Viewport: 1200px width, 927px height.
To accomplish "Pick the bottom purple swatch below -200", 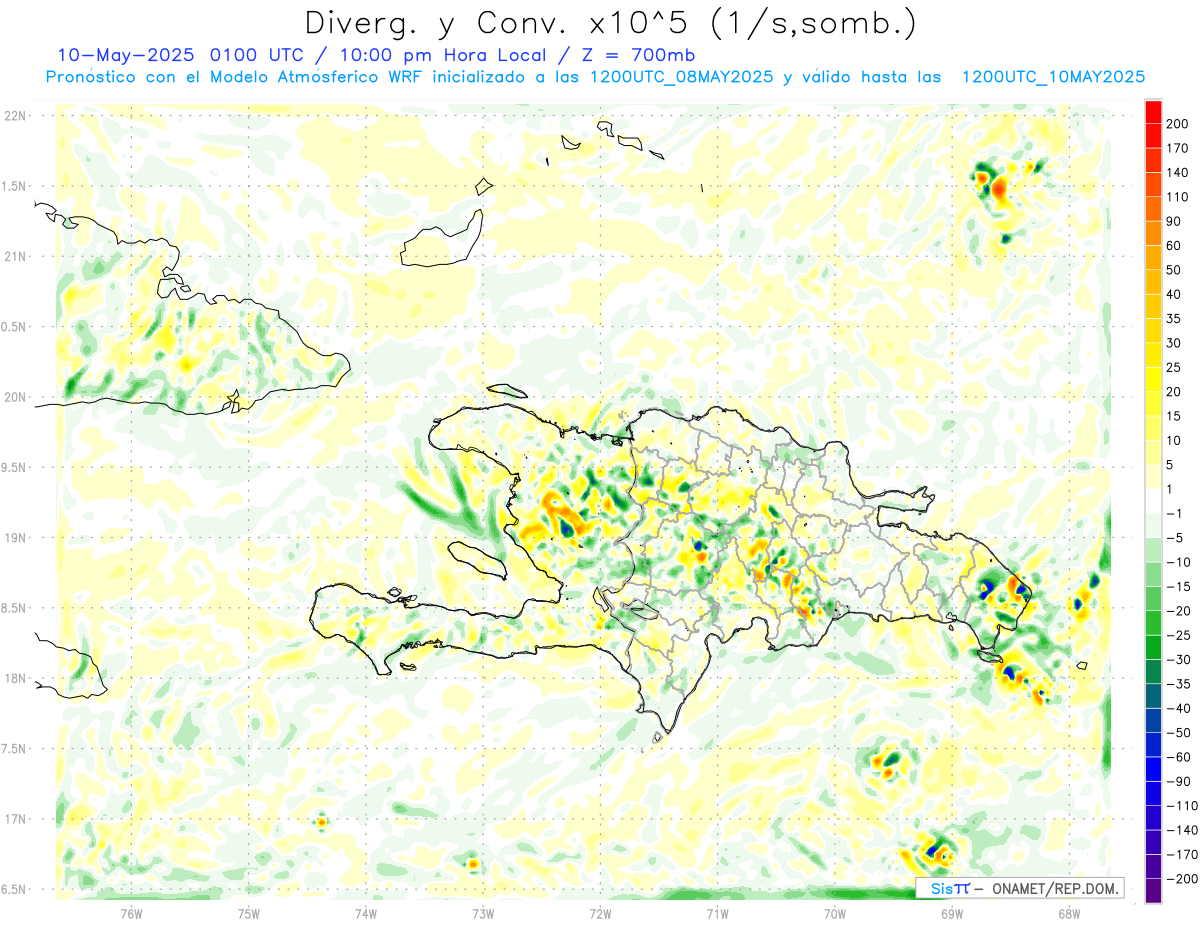I will tap(1153, 891).
